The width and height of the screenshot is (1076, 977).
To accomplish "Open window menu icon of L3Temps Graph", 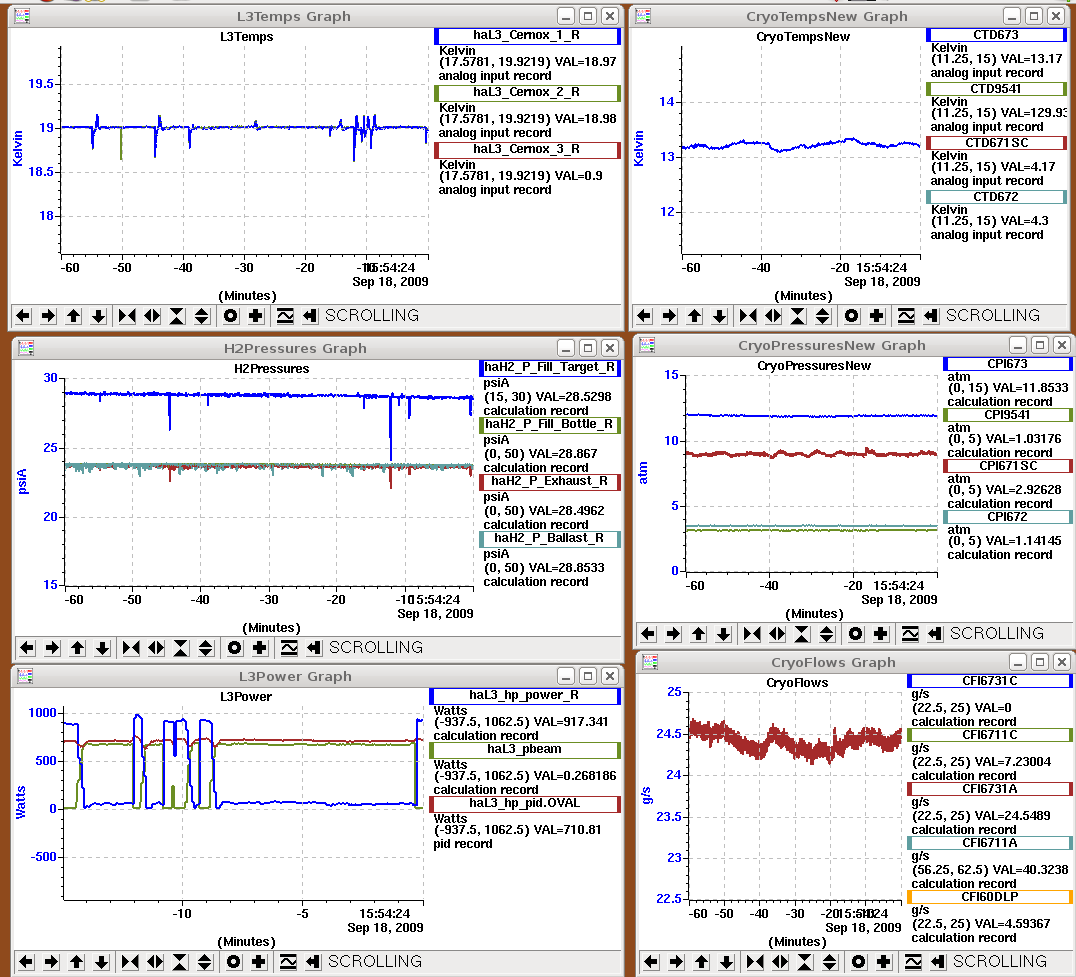I will (x=22, y=16).
